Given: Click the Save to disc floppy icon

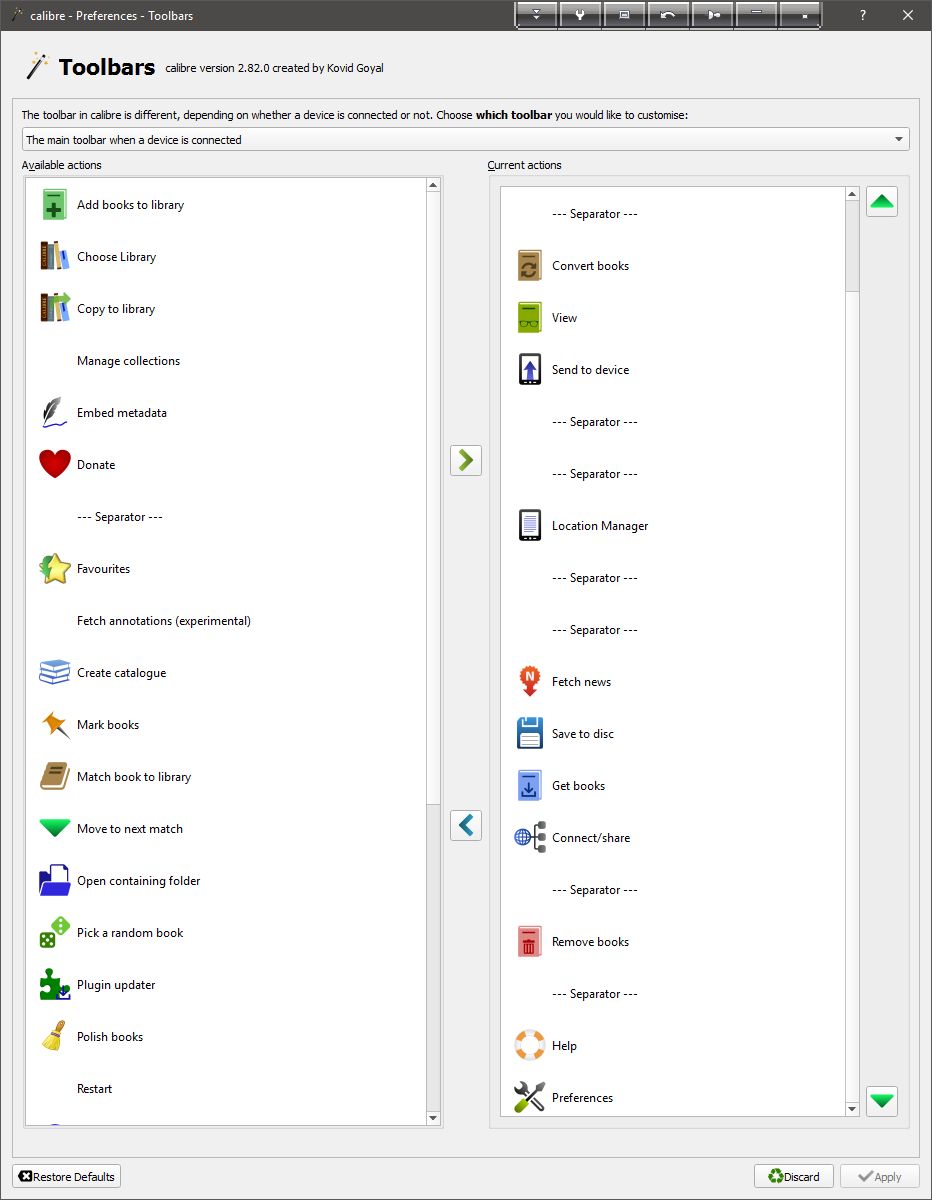Looking at the screenshot, I should pyautogui.click(x=530, y=734).
